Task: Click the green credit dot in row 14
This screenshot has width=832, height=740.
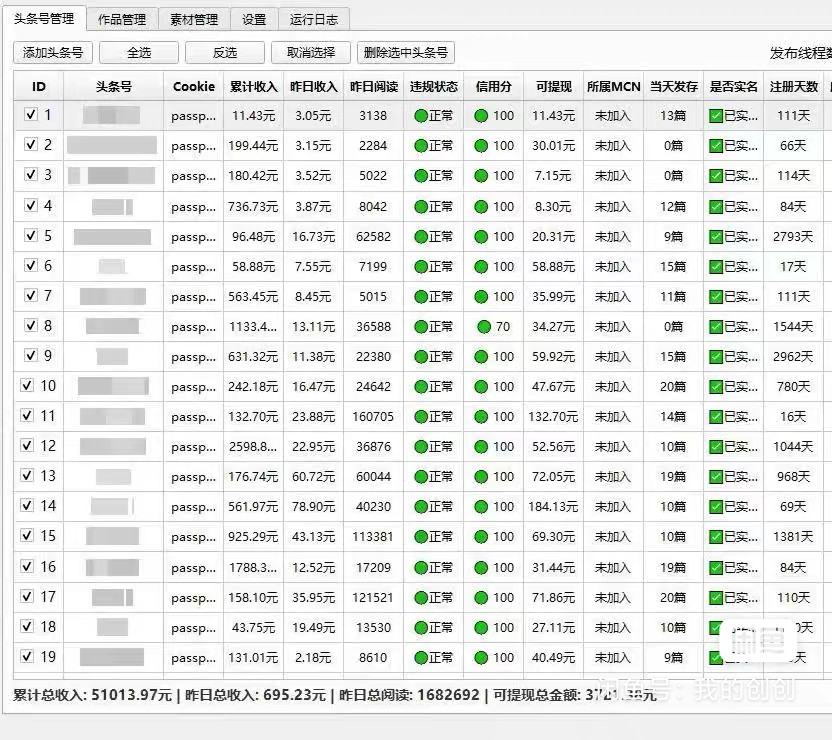Action: pos(481,507)
